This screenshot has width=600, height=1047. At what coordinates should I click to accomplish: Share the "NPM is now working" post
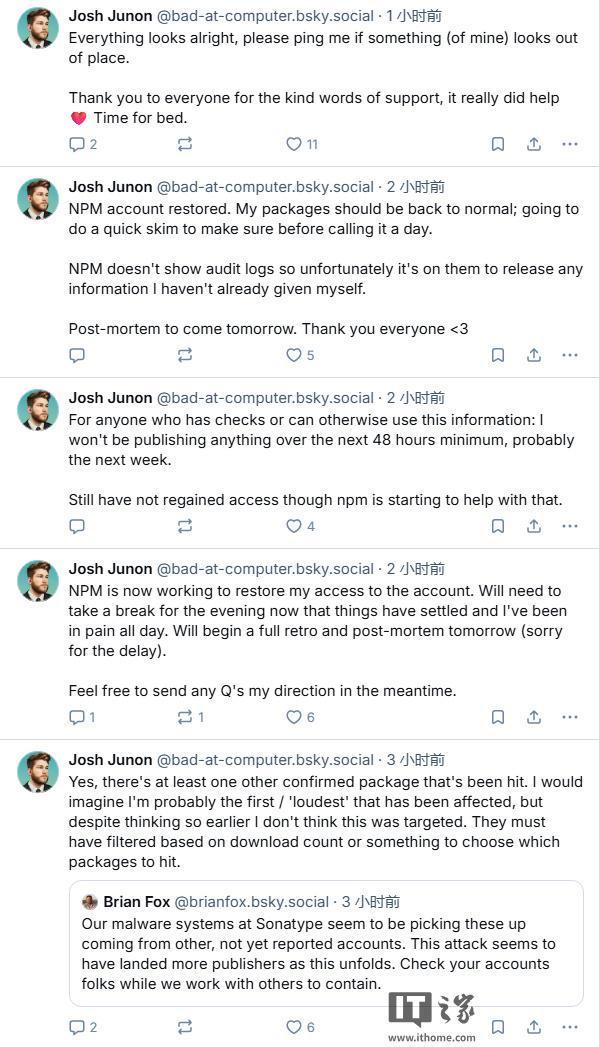[x=534, y=717]
